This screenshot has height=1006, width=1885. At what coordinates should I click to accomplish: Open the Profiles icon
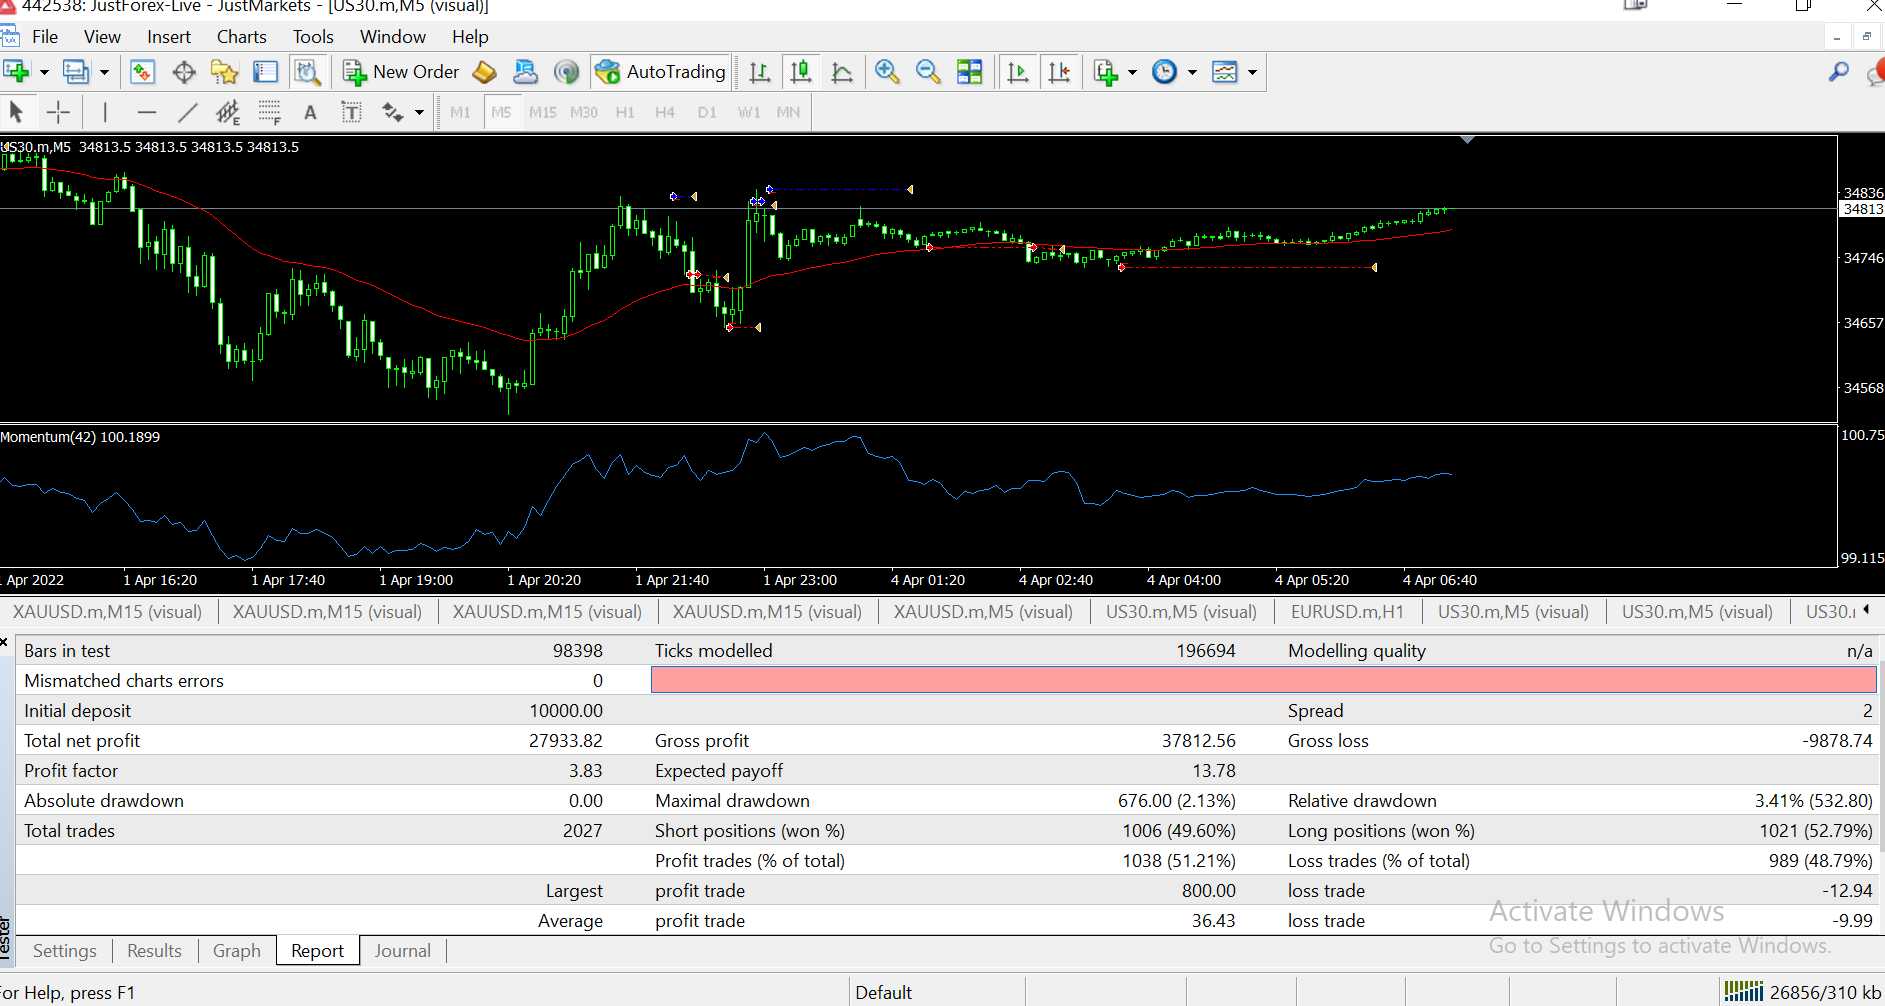[x=75, y=72]
